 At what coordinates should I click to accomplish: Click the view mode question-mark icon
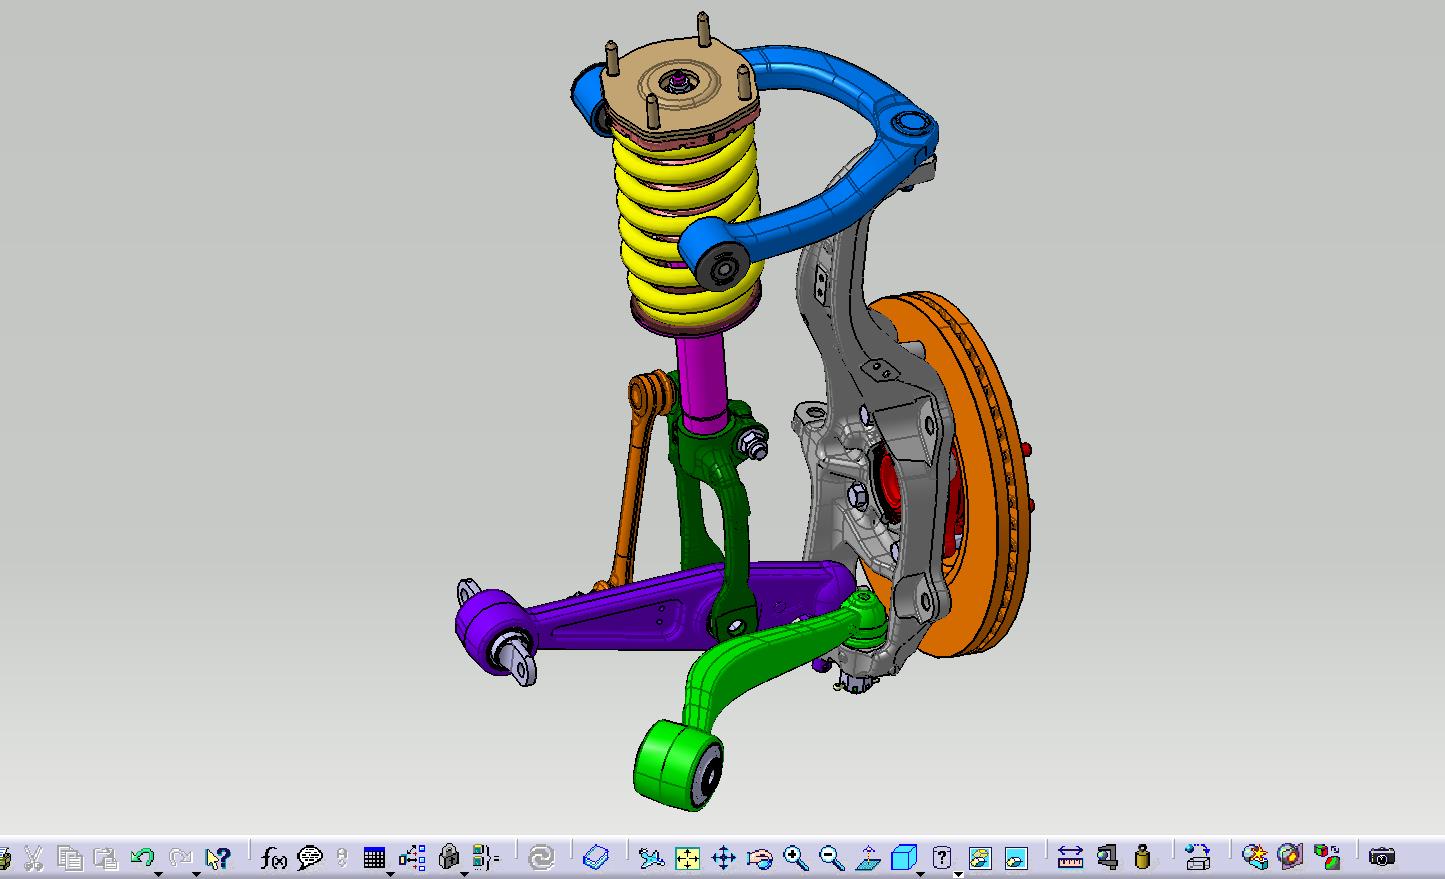942,856
